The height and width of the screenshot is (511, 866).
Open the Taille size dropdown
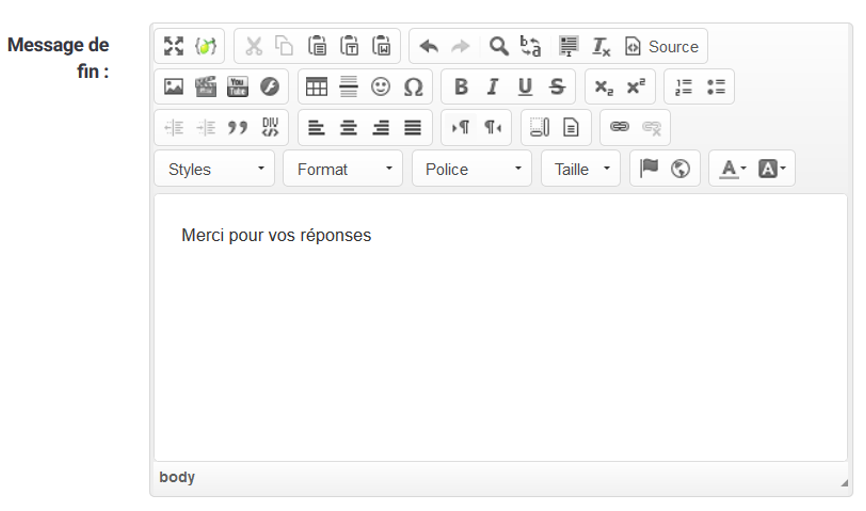[x=580, y=168]
